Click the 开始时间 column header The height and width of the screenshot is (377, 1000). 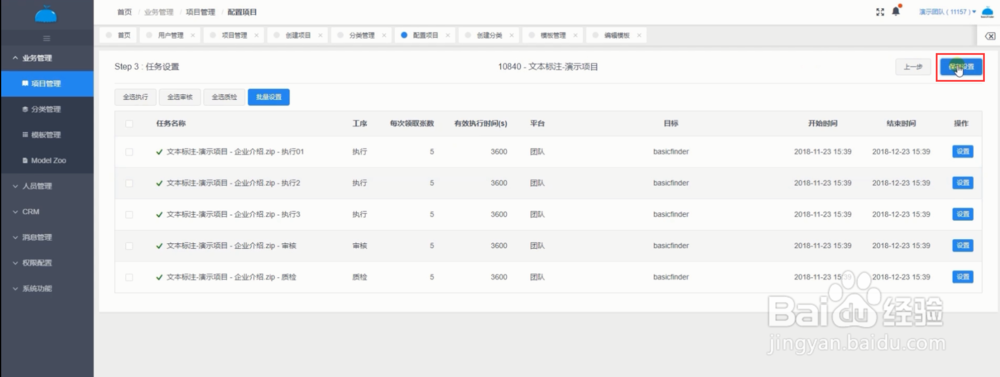point(823,124)
